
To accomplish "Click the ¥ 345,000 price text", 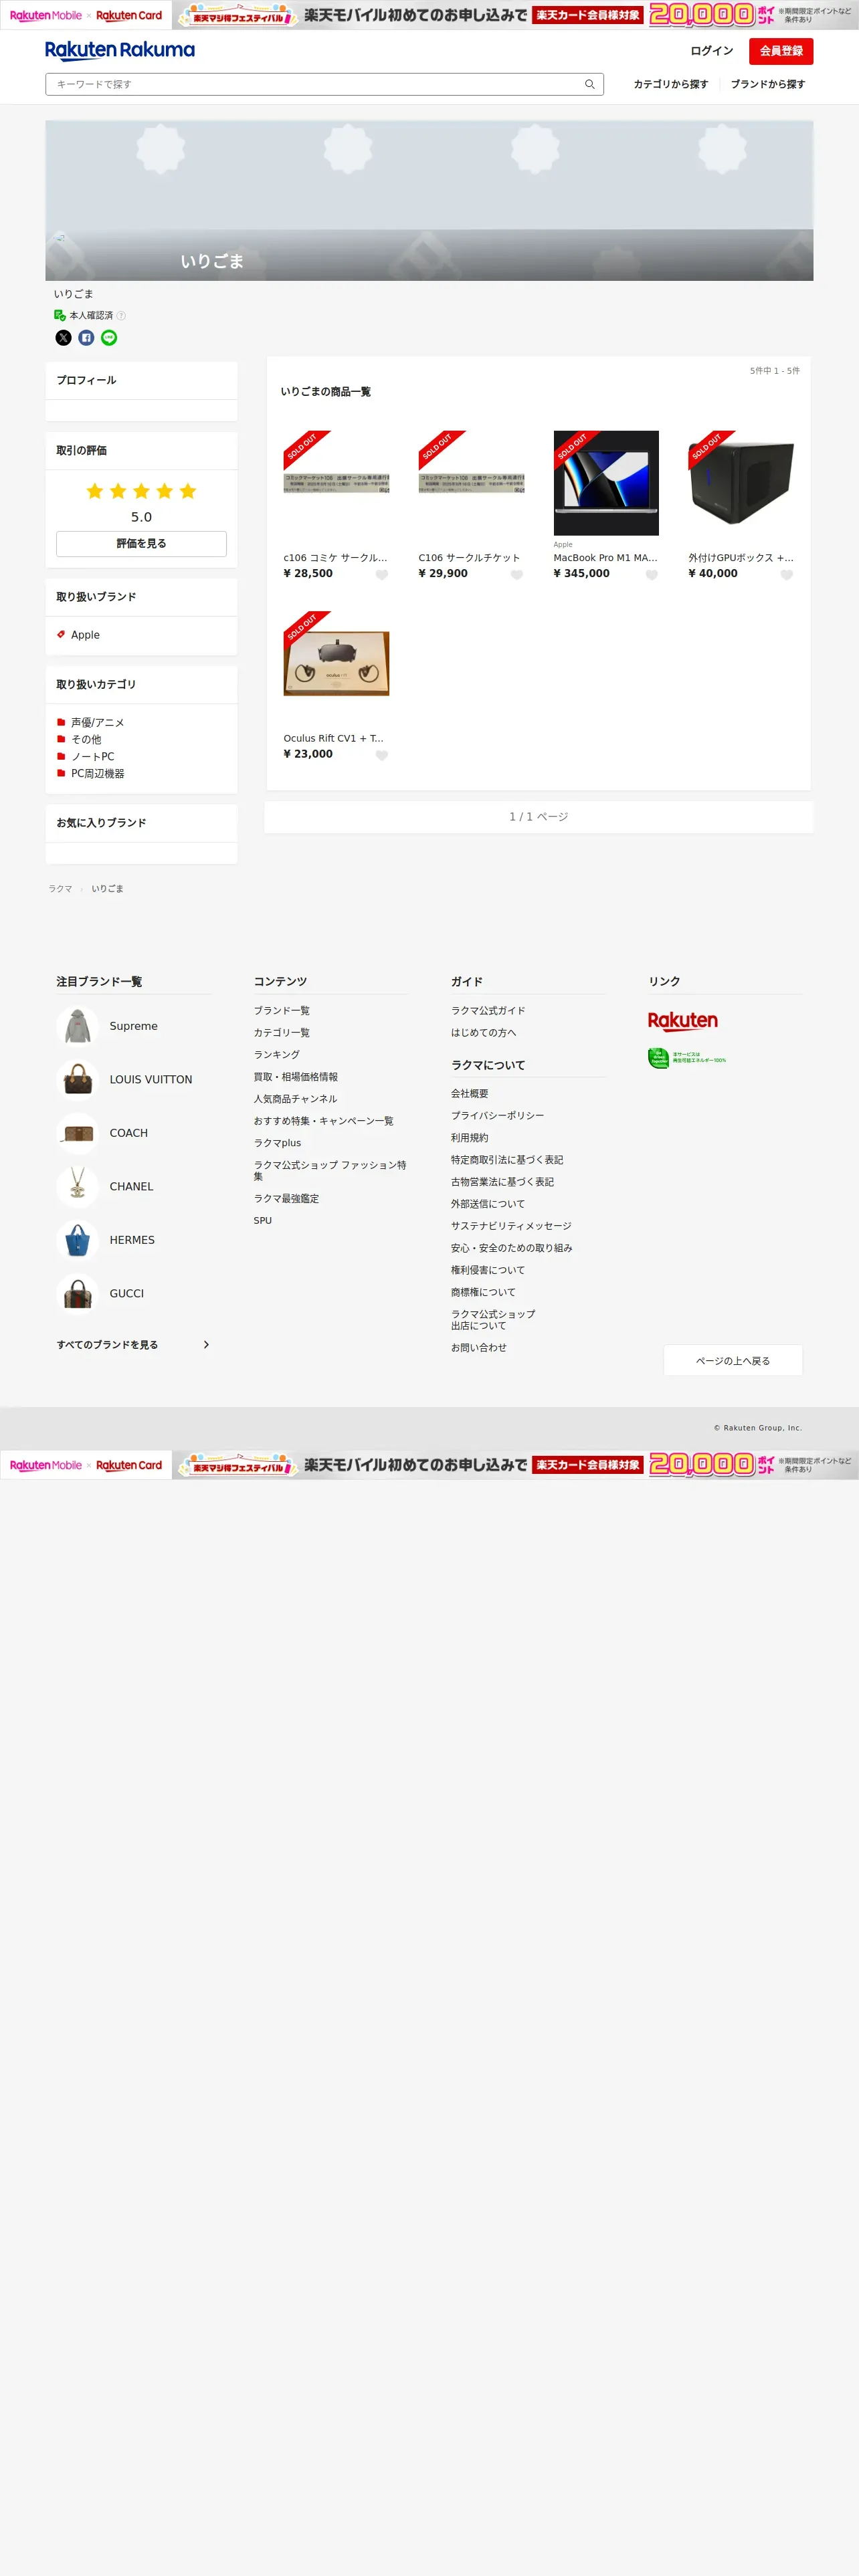I will point(581,574).
